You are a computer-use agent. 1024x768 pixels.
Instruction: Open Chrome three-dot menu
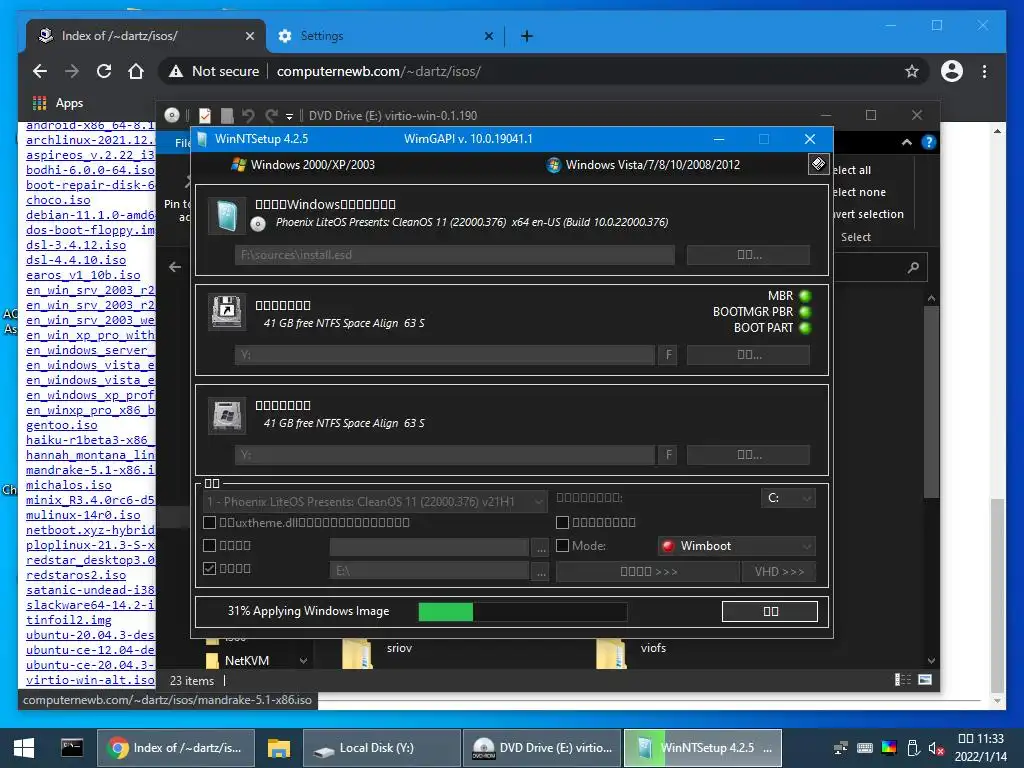point(984,71)
